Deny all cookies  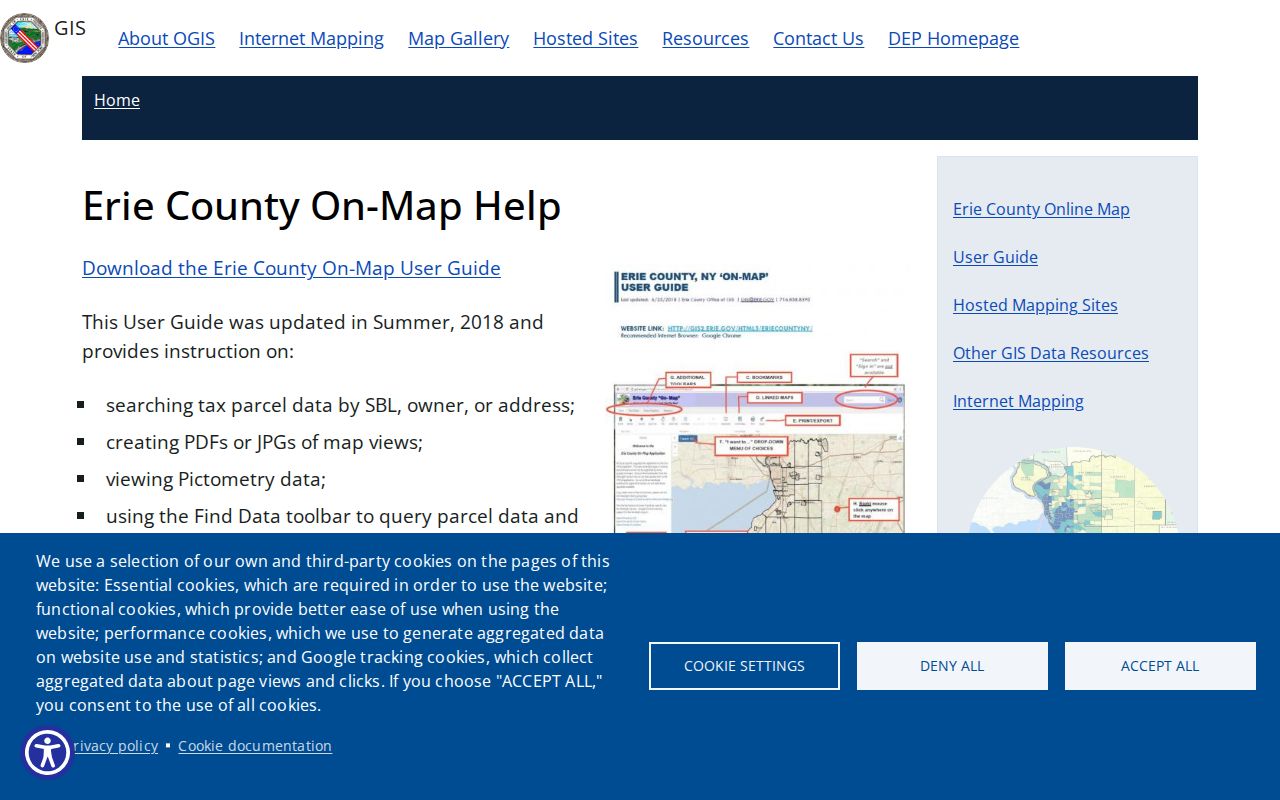pos(952,666)
